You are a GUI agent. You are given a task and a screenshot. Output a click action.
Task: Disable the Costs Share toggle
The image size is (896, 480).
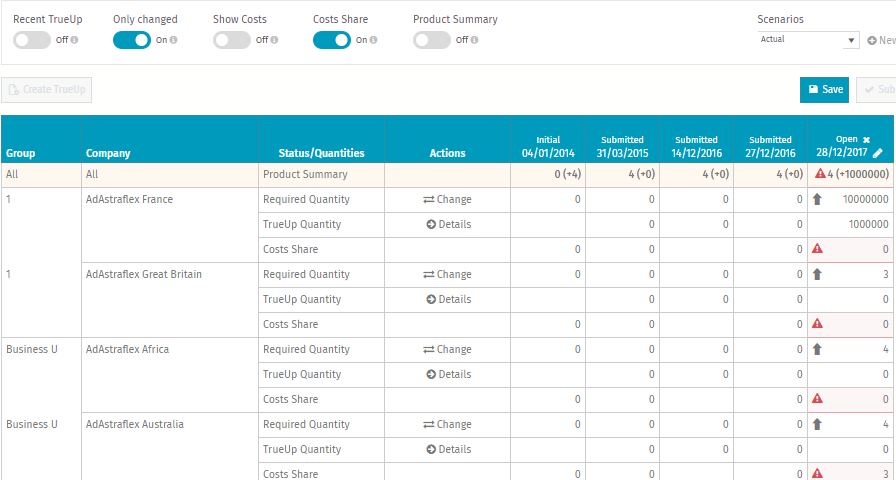[x=331, y=40]
